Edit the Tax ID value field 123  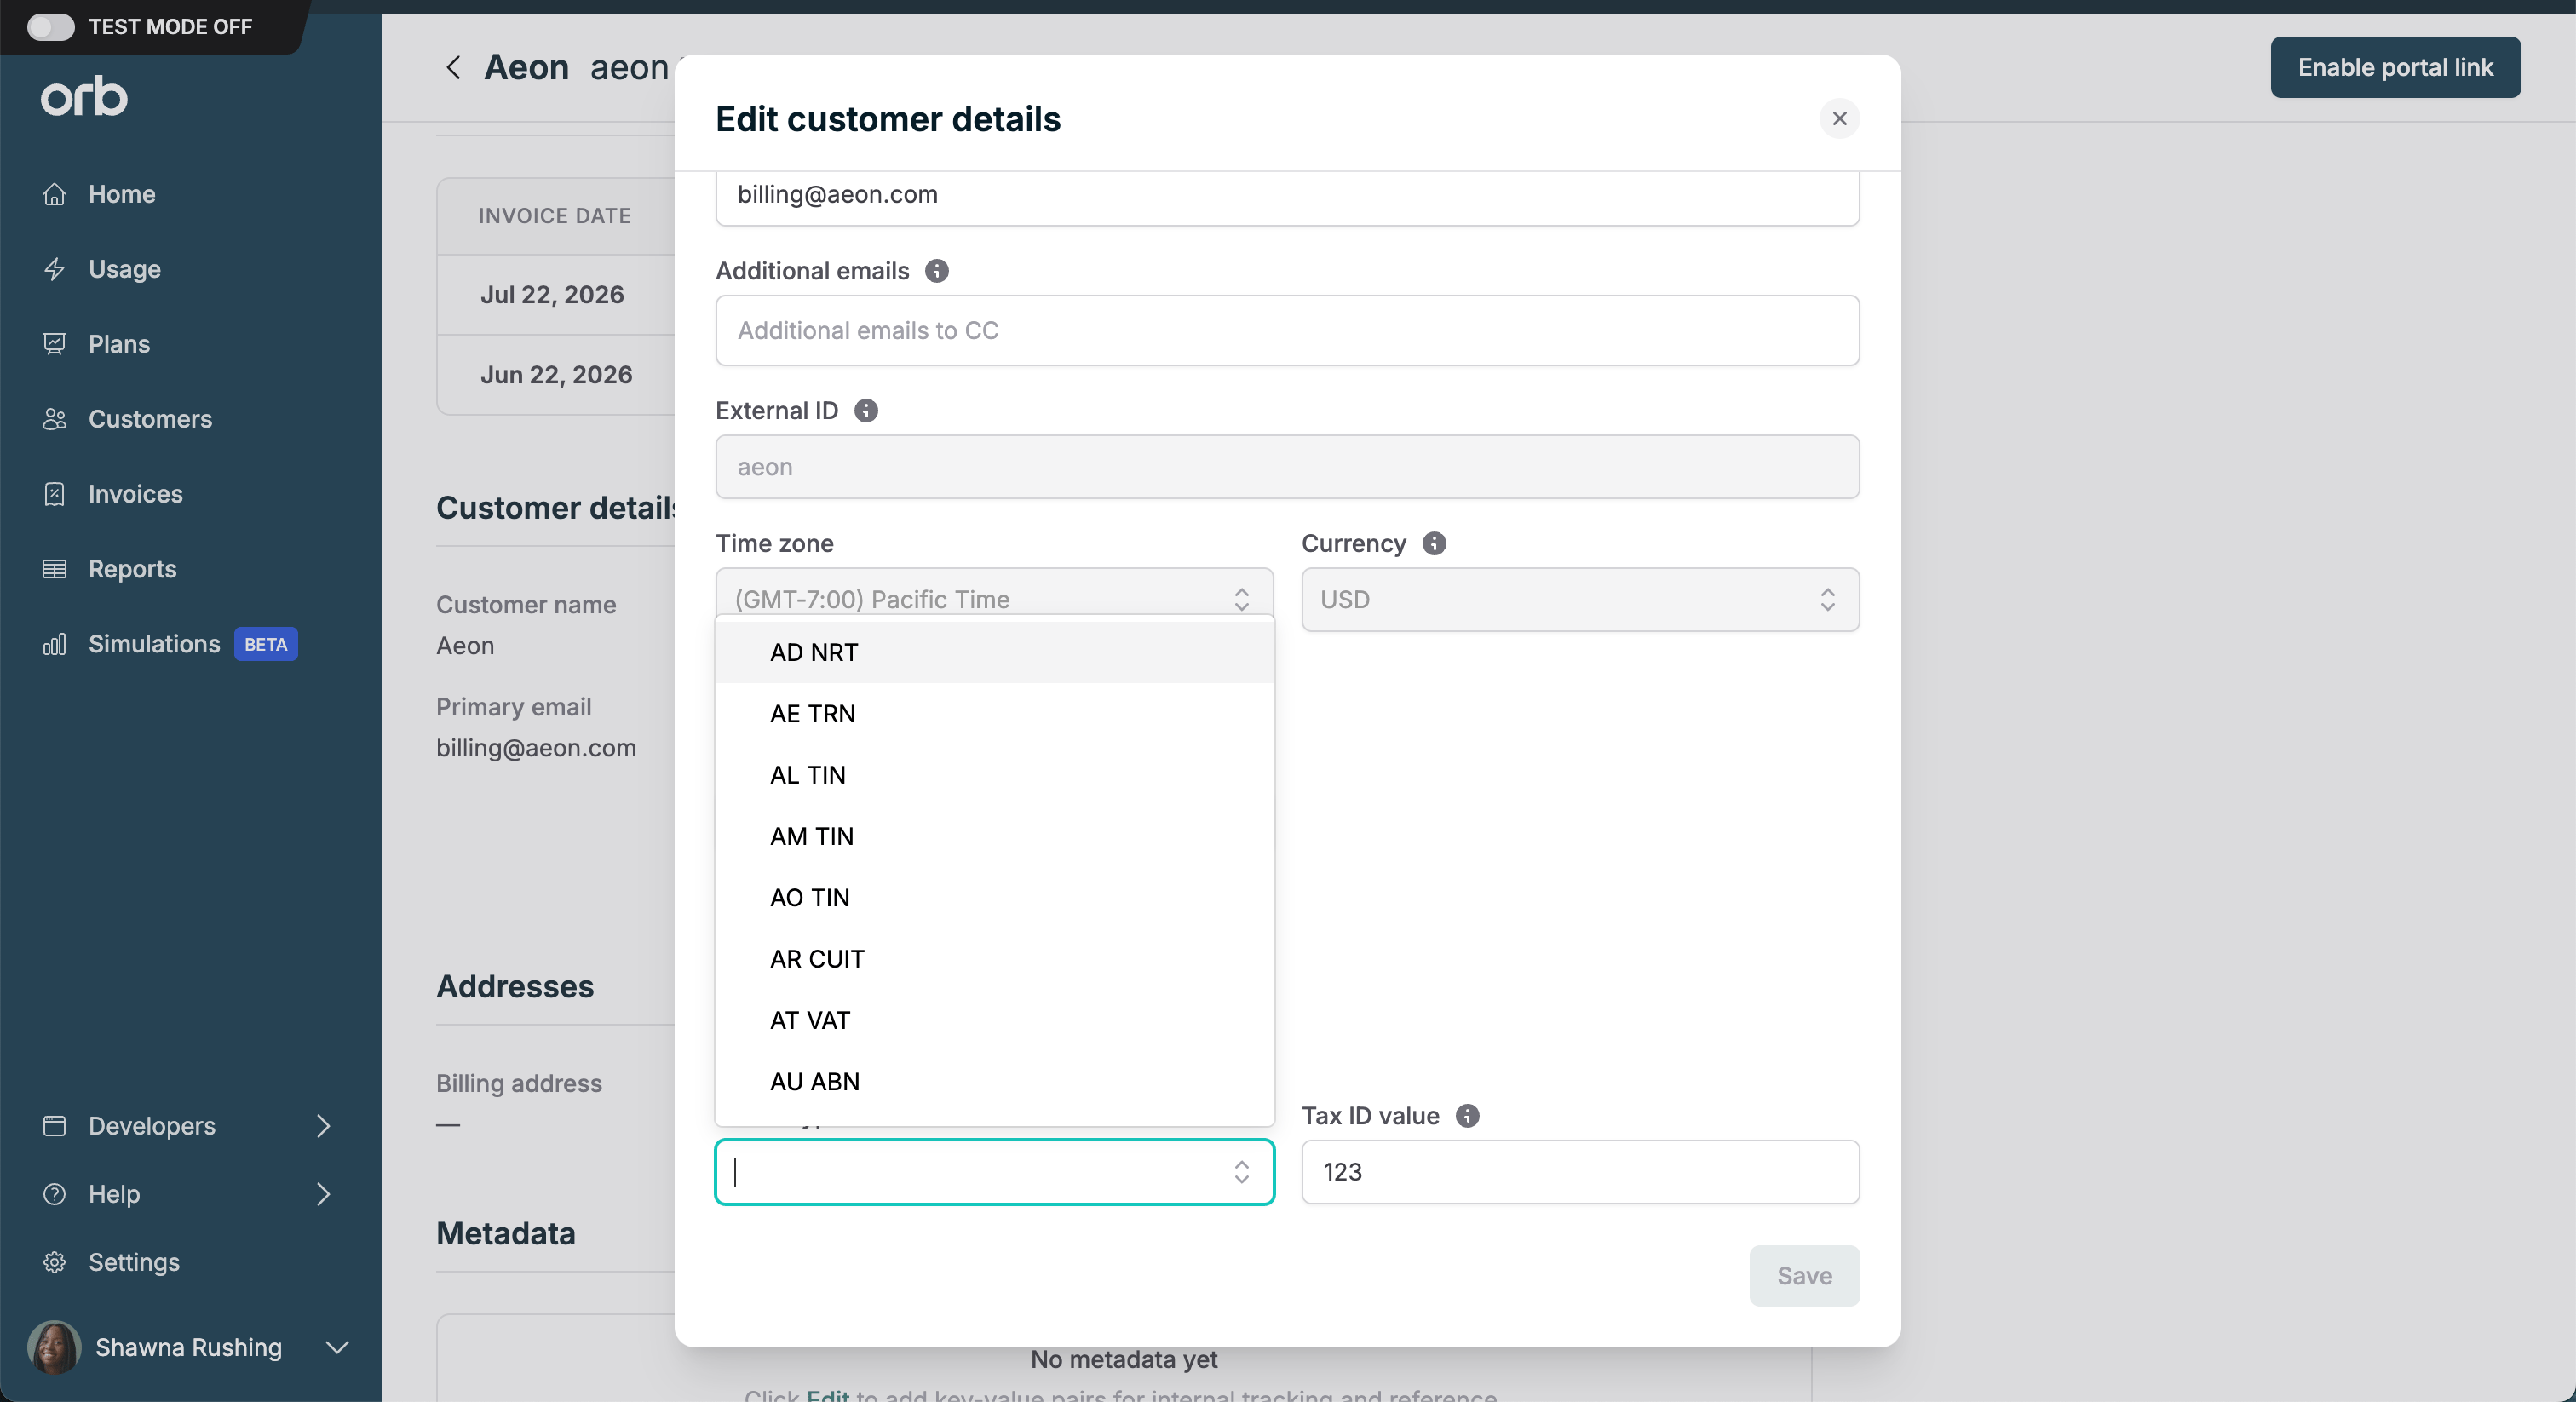[x=1580, y=1172]
